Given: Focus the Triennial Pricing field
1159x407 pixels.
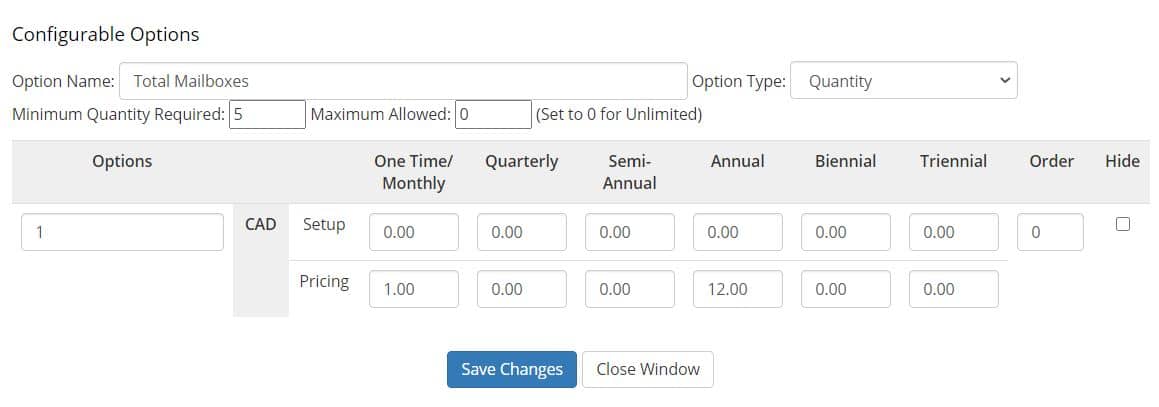Looking at the screenshot, I should (x=954, y=289).
